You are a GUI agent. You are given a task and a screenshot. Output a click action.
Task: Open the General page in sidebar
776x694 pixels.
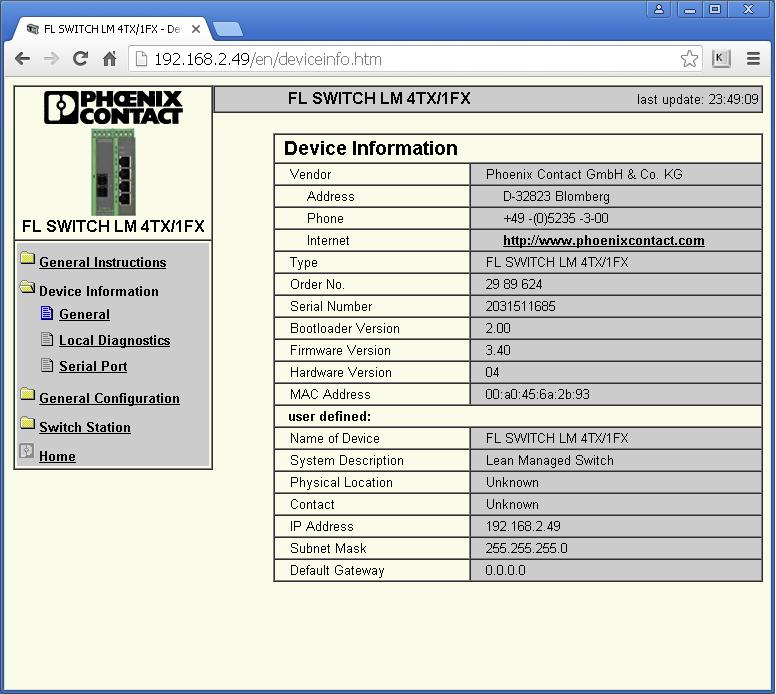coord(84,314)
